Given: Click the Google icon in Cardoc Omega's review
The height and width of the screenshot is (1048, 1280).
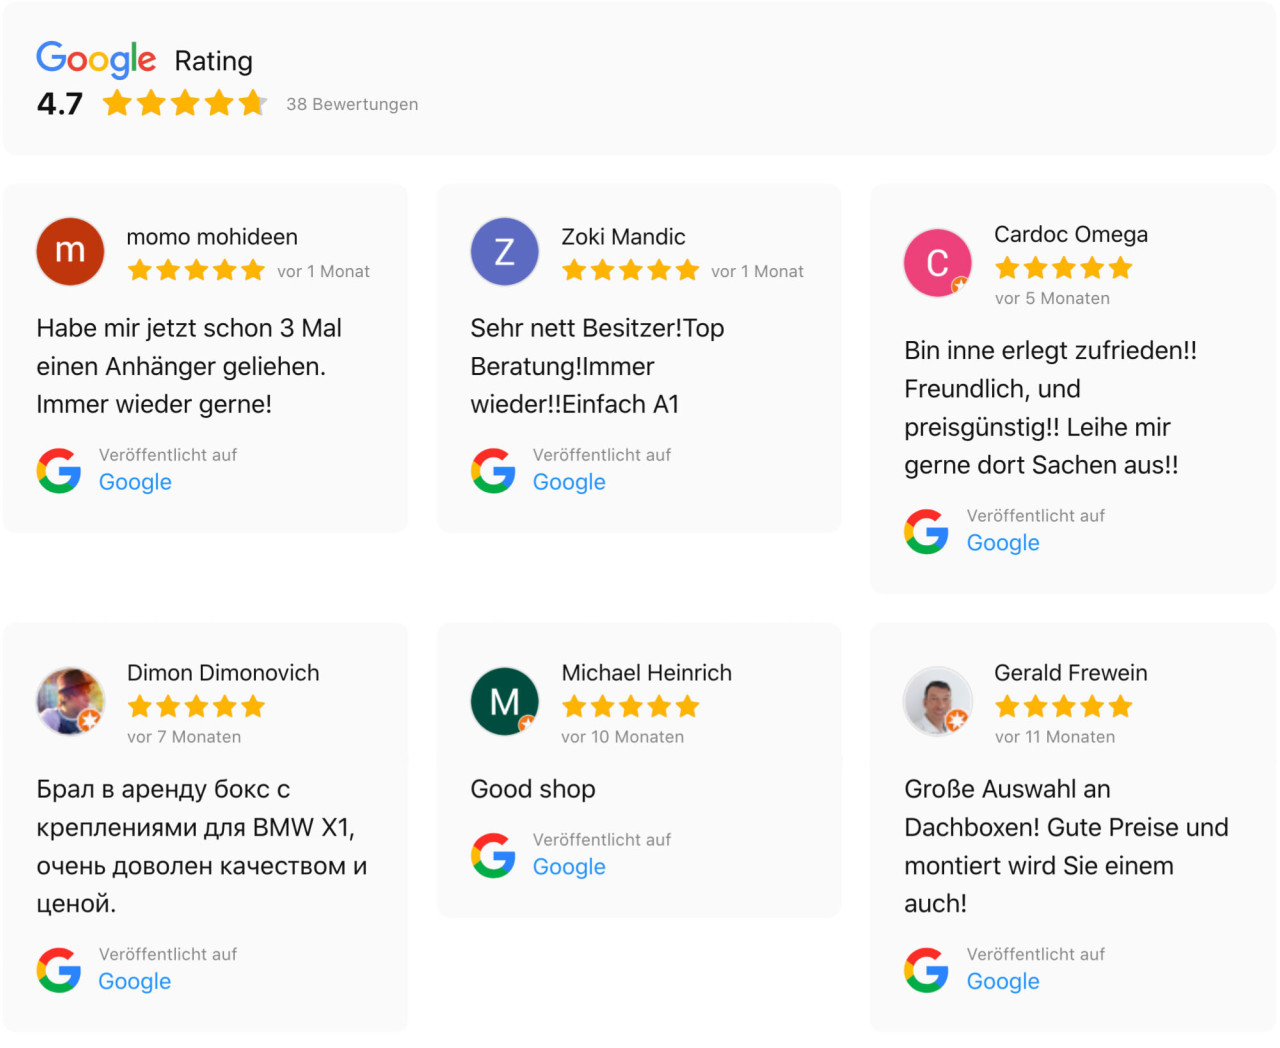Looking at the screenshot, I should coord(926,531).
